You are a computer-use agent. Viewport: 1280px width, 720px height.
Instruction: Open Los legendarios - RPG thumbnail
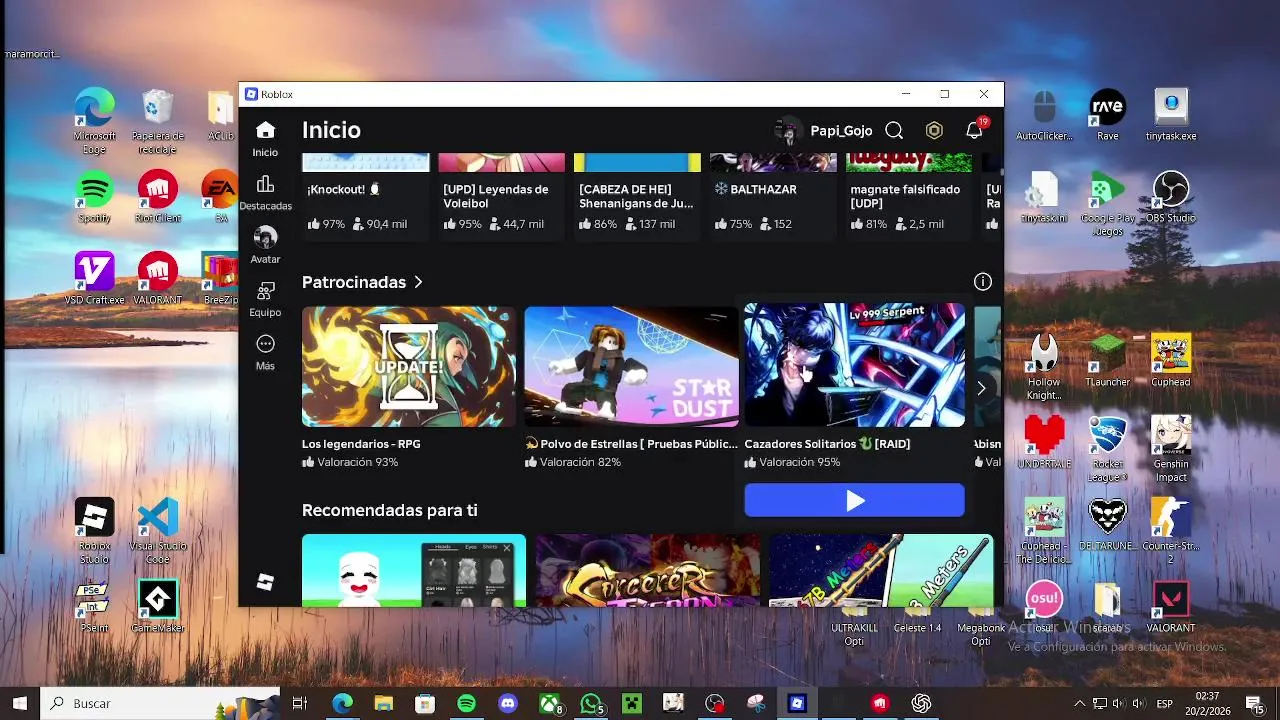click(409, 367)
